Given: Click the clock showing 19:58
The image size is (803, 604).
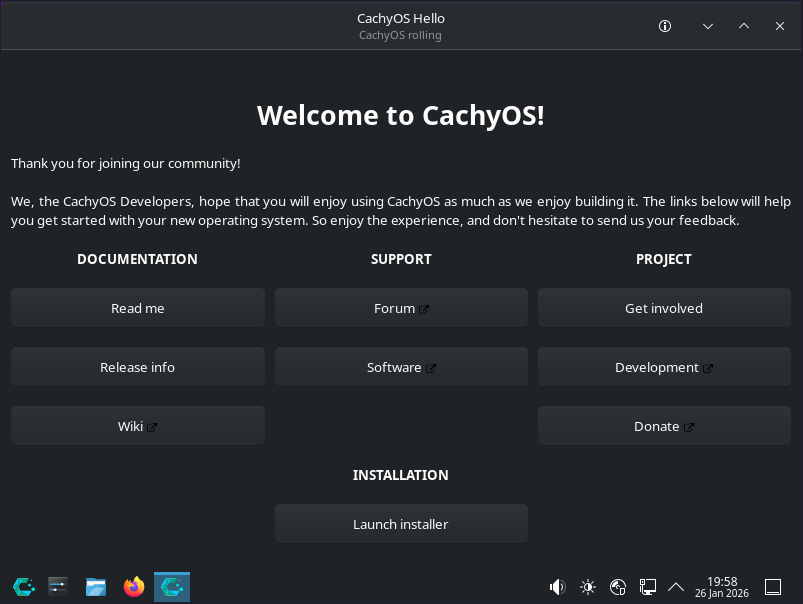Looking at the screenshot, I should [722, 587].
